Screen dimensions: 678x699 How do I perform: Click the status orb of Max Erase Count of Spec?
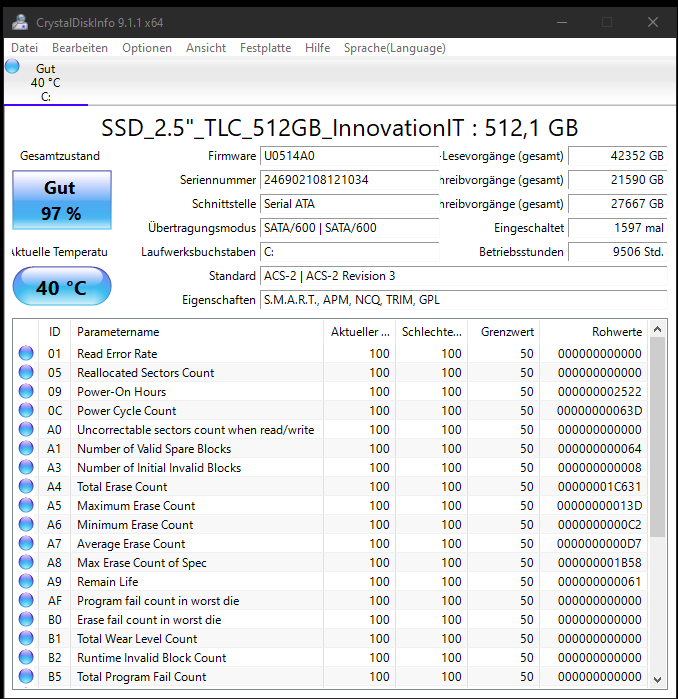26,562
